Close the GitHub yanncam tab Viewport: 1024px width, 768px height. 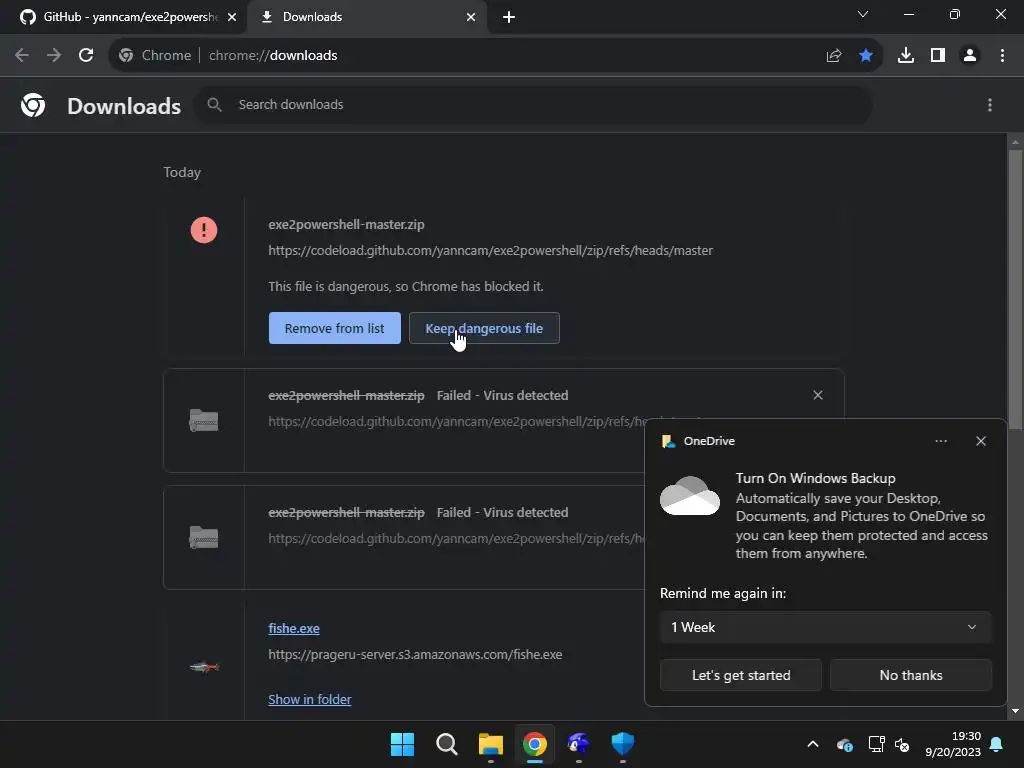[232, 17]
